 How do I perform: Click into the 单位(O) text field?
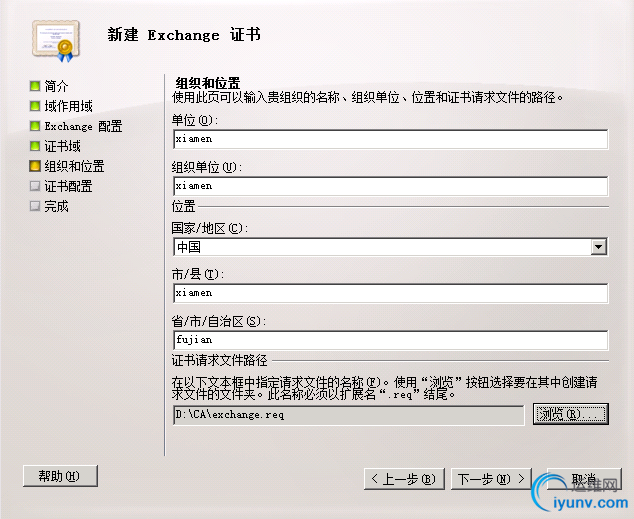point(391,139)
